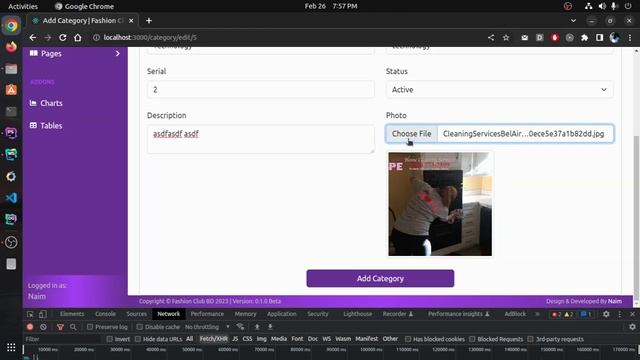Check 3rd-party requests box

(x=531, y=339)
